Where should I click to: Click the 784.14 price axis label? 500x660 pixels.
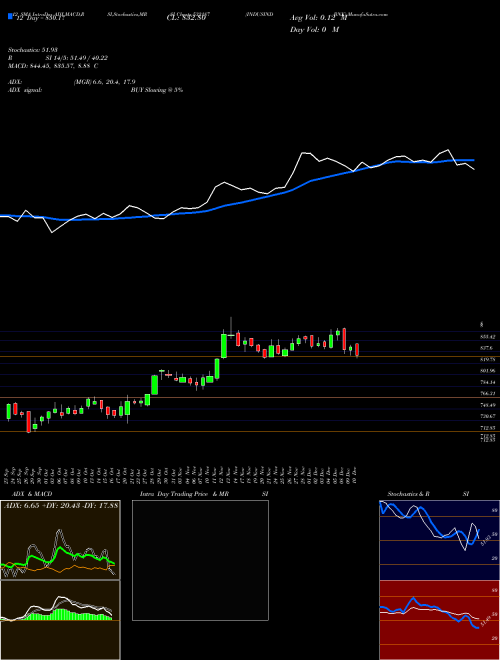pyautogui.click(x=487, y=382)
